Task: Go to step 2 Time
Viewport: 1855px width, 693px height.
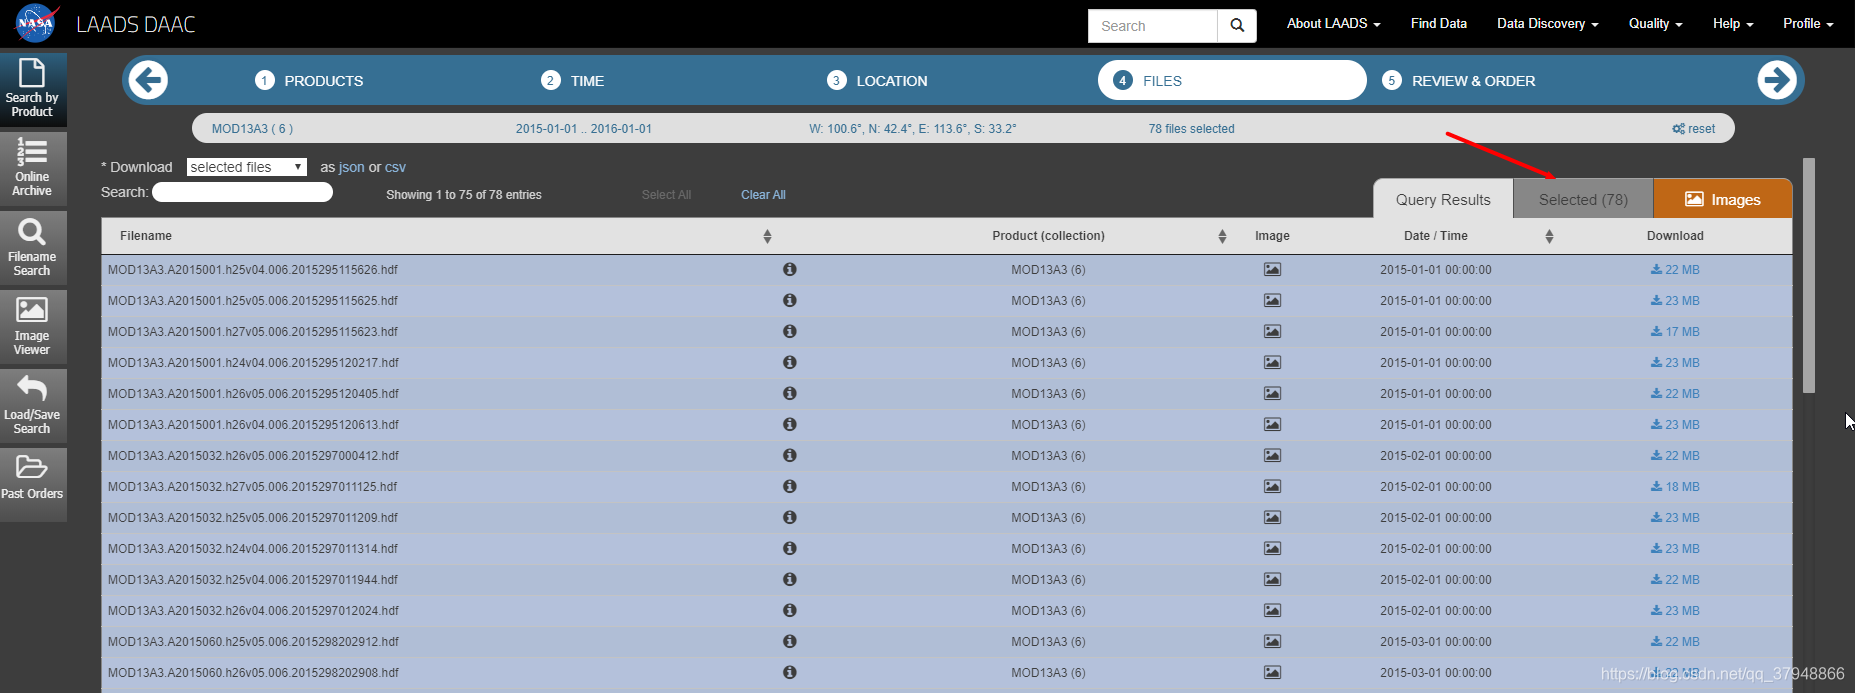Action: pos(572,80)
